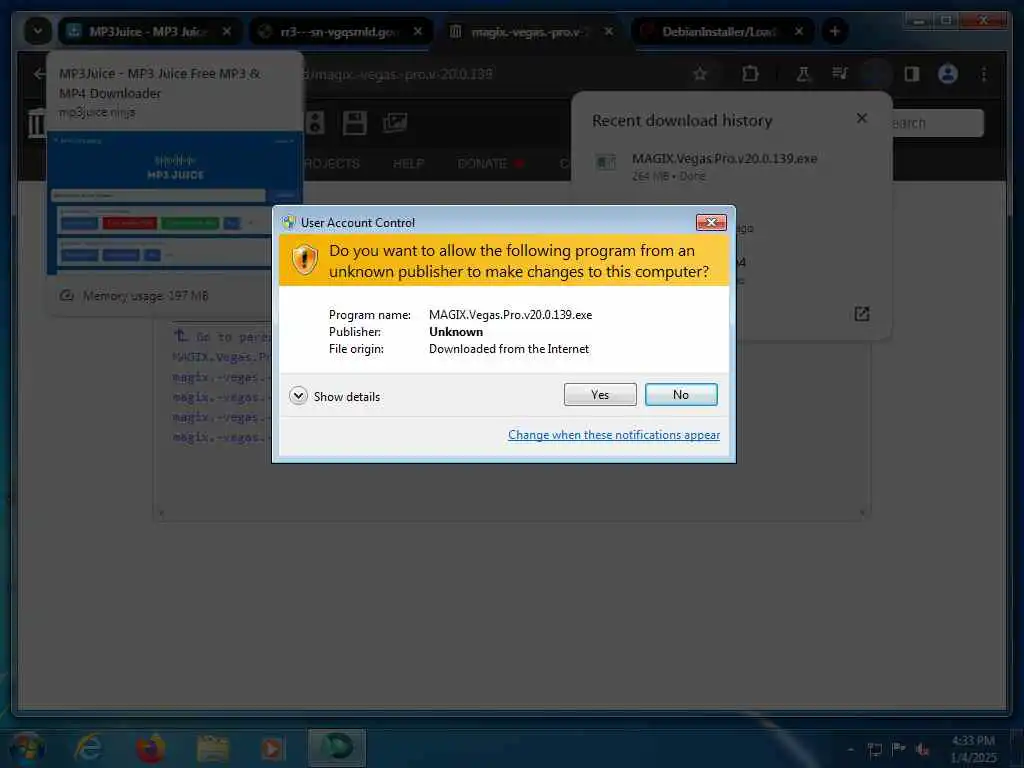
Task: Open Windows Start button
Action: click(26, 748)
